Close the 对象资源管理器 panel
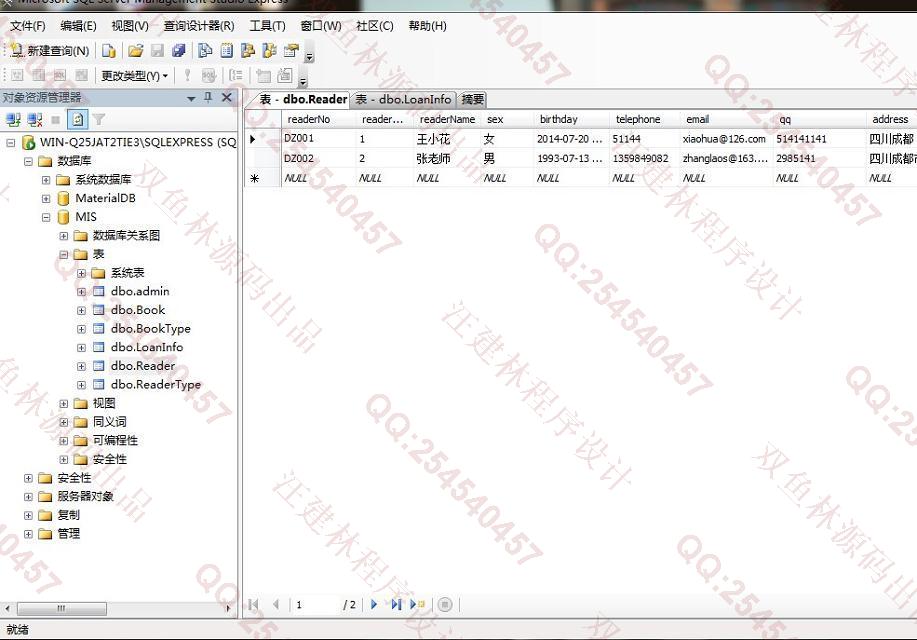 tap(227, 98)
